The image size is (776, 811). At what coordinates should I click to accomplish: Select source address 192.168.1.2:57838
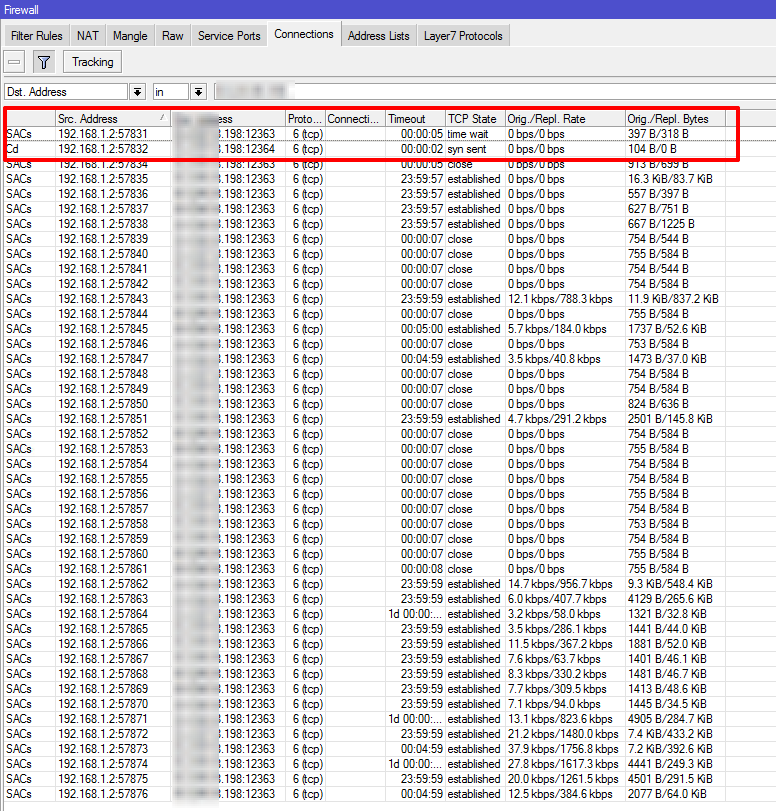(x=103, y=224)
